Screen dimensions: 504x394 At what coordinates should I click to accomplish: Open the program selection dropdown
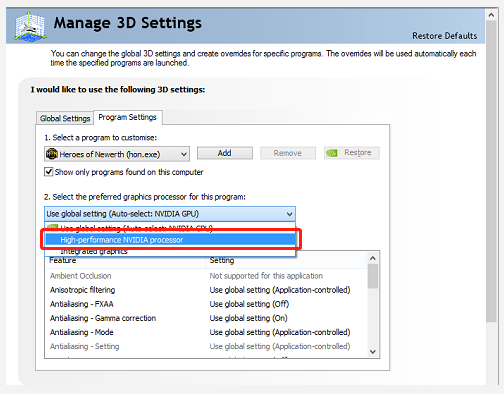pyautogui.click(x=117, y=154)
